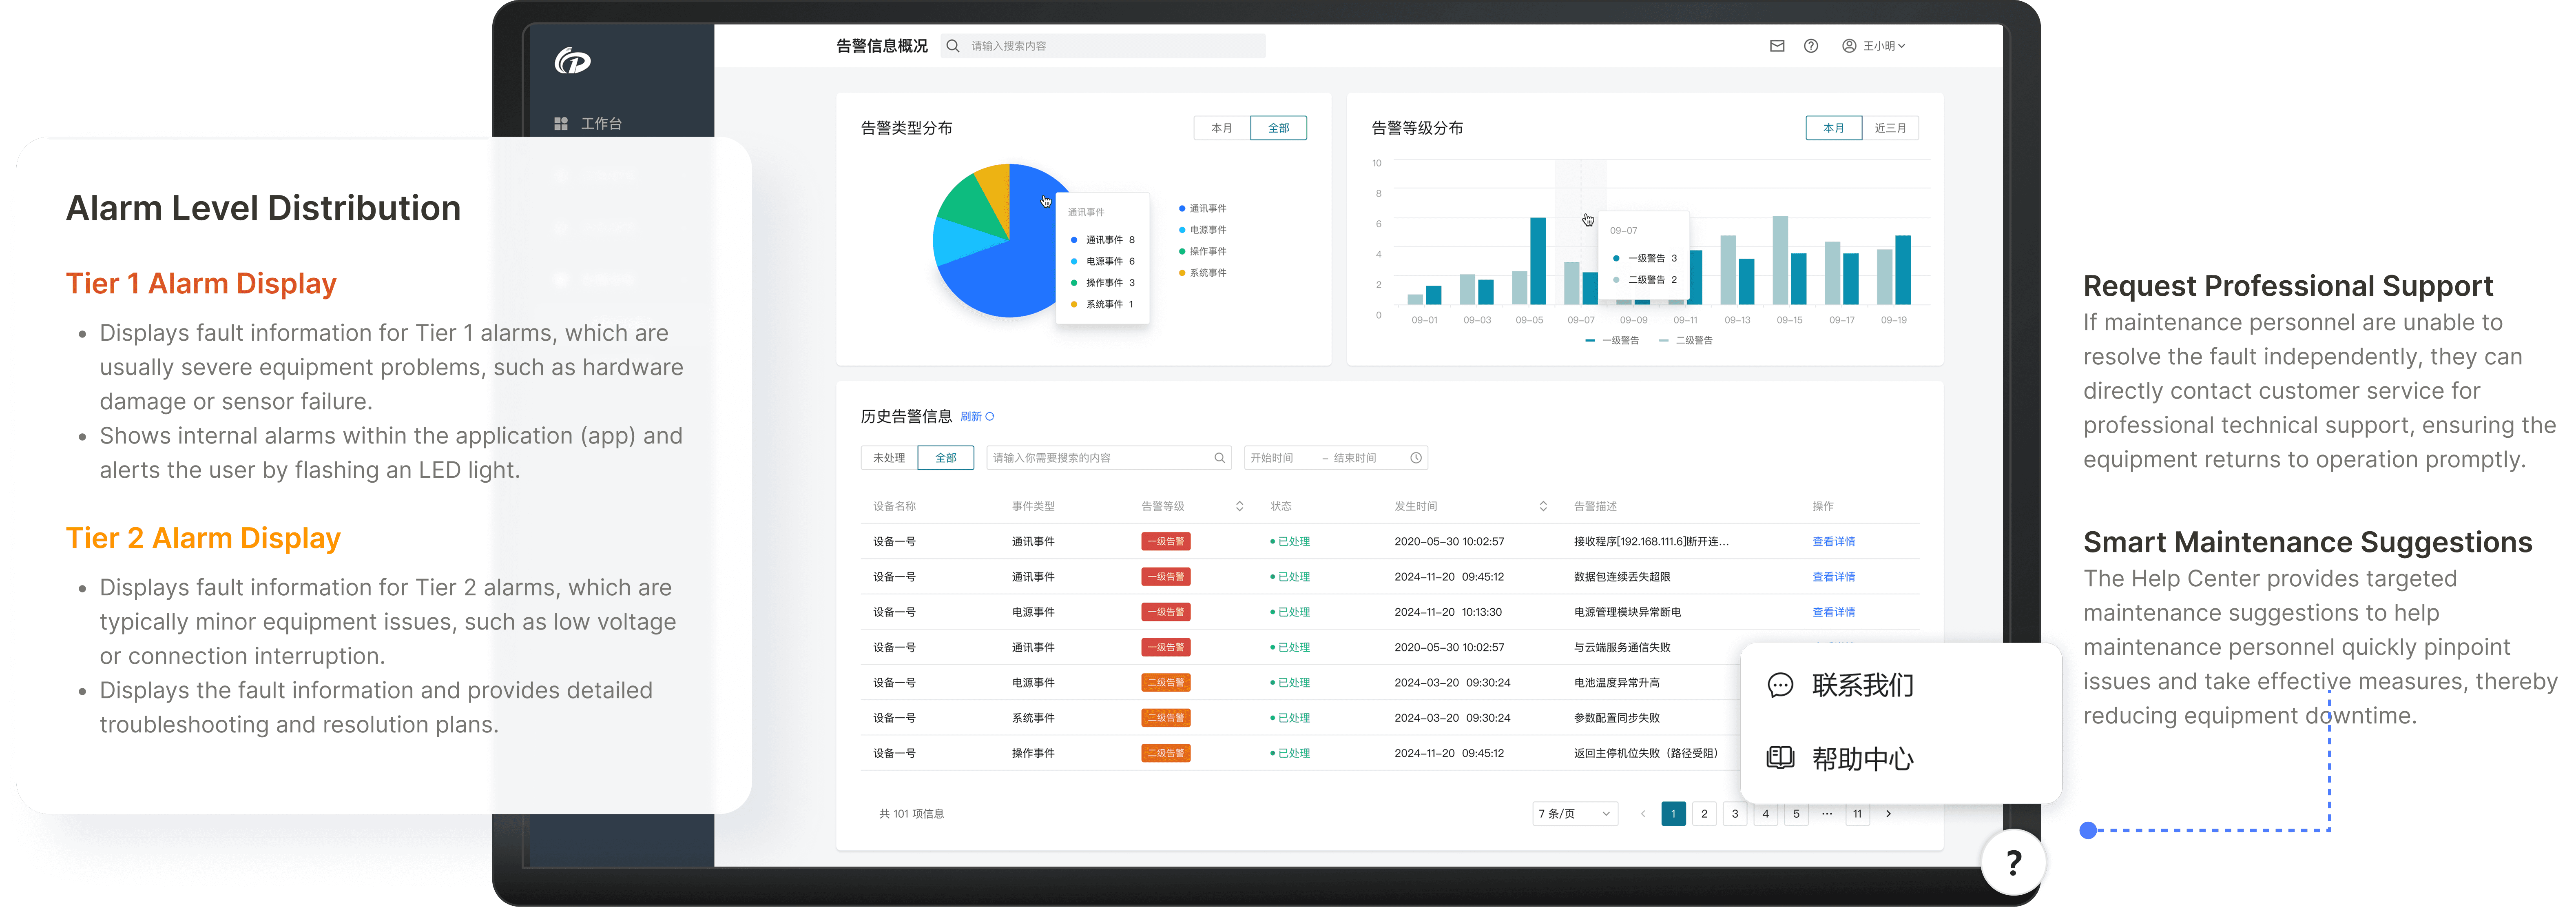Click the 工作台 sidebar grid icon
The height and width of the screenshot is (907, 2576).
[561, 124]
